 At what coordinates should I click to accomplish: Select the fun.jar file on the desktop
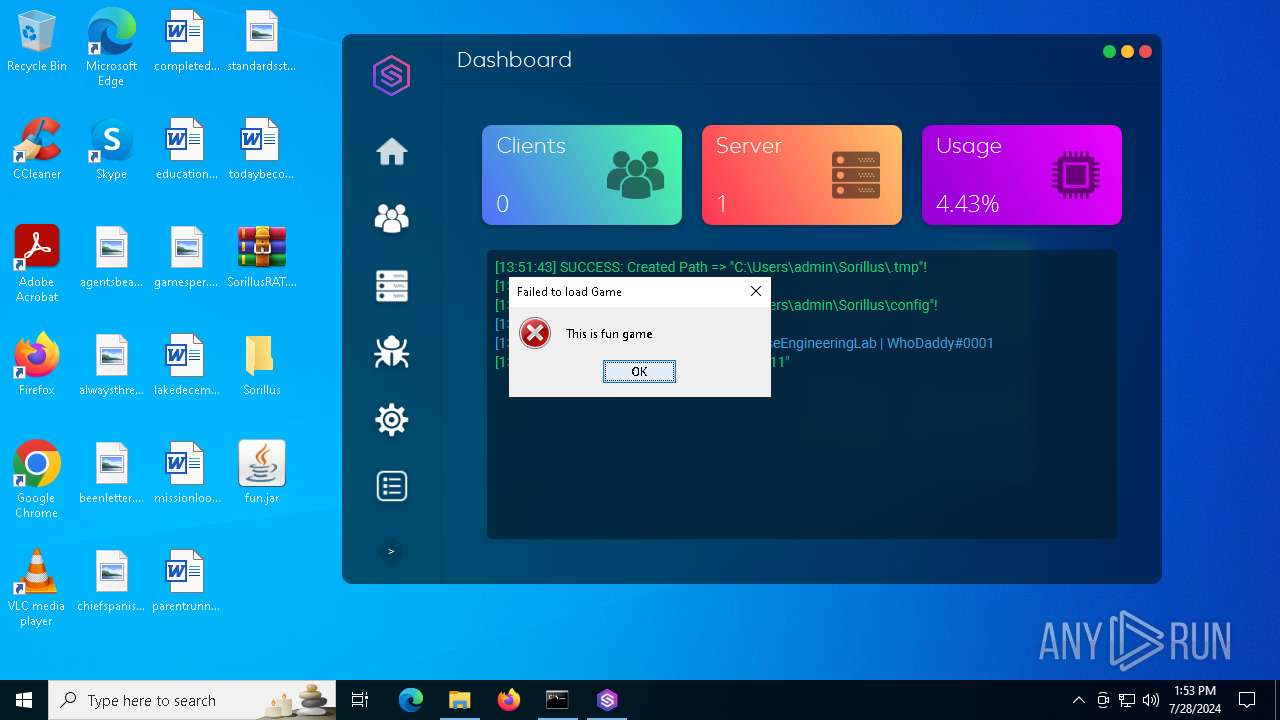point(262,474)
